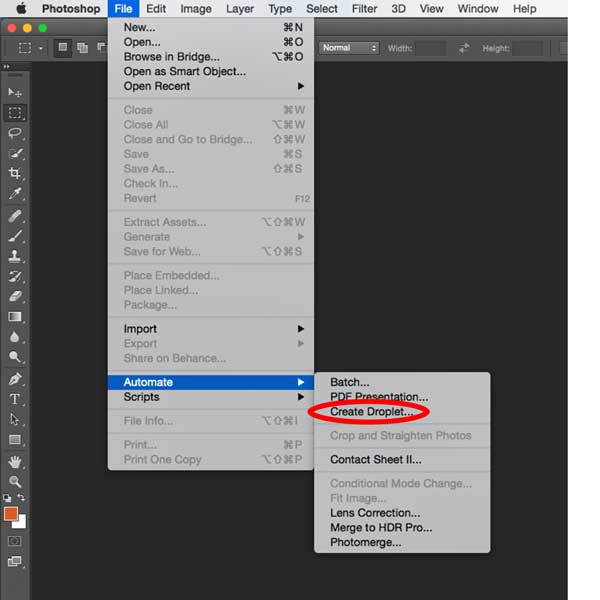Select the Path Selection tool
The height and width of the screenshot is (600, 600).
click(x=15, y=419)
